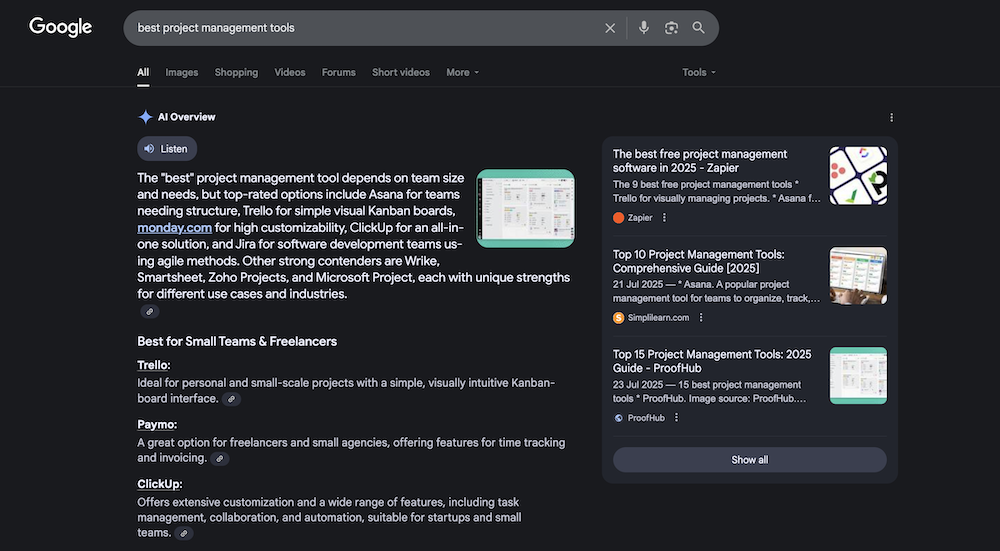Clear the search box with X icon

point(610,28)
